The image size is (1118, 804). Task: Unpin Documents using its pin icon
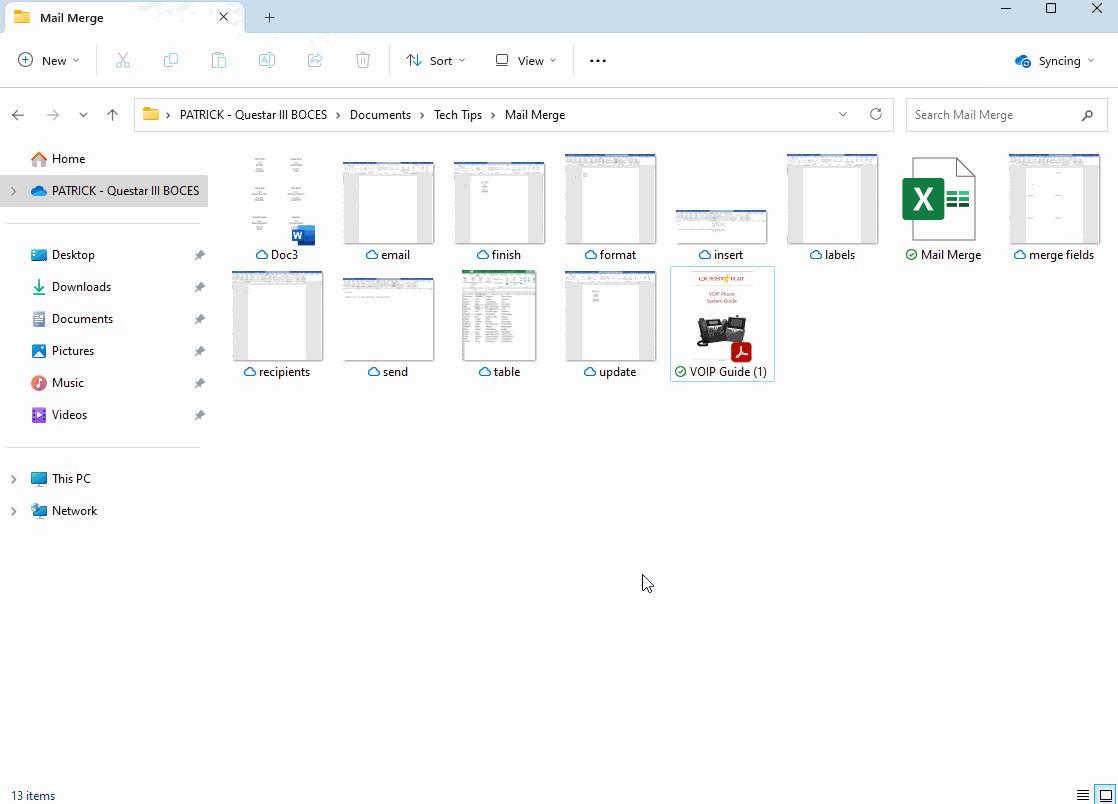[200, 319]
